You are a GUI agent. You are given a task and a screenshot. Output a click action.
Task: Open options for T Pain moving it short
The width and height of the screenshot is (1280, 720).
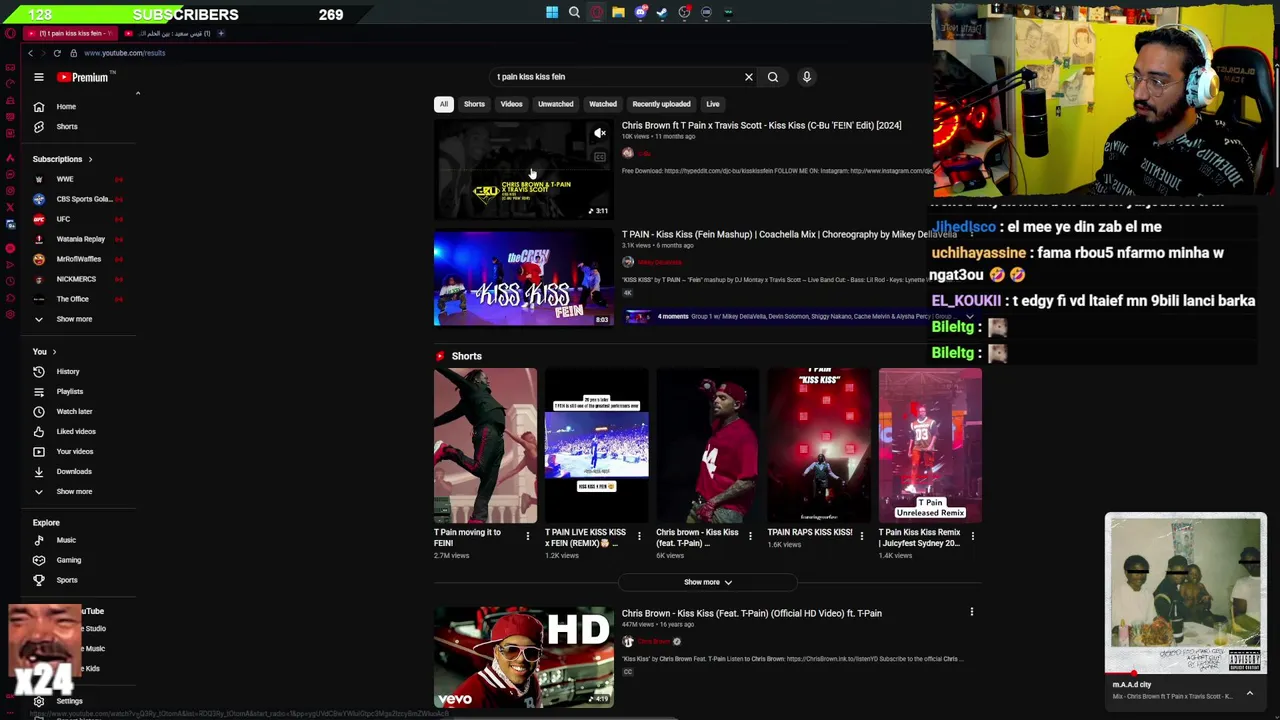click(x=528, y=536)
